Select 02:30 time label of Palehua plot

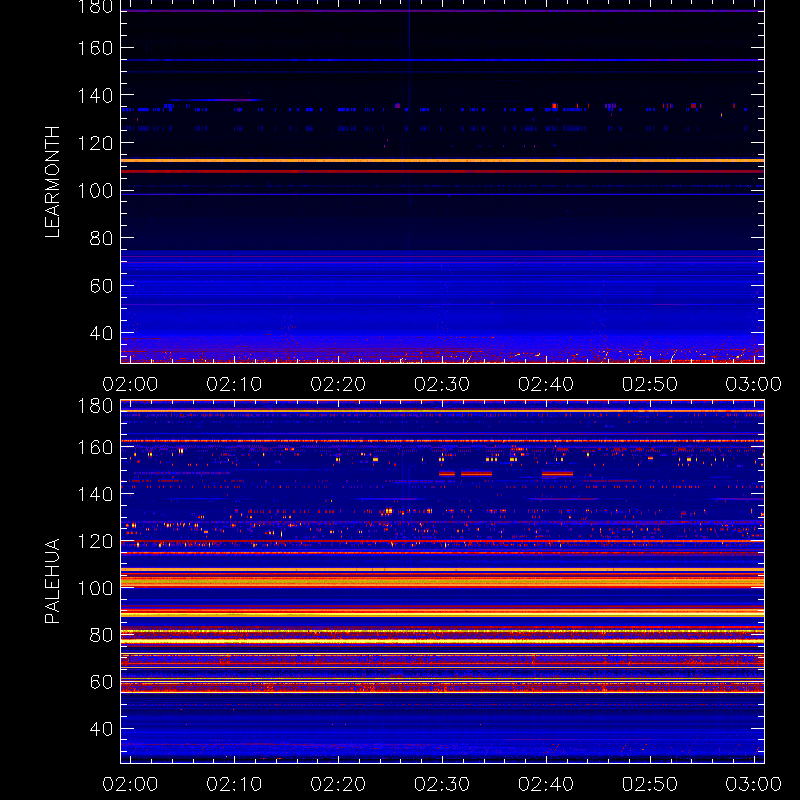(x=442, y=784)
